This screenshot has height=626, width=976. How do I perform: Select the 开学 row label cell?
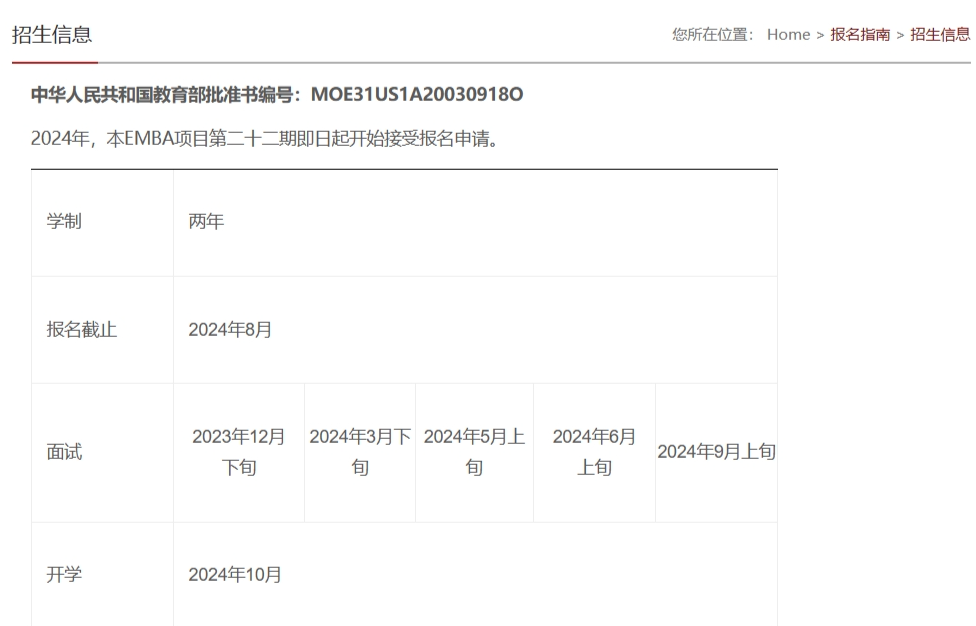[x=66, y=575]
